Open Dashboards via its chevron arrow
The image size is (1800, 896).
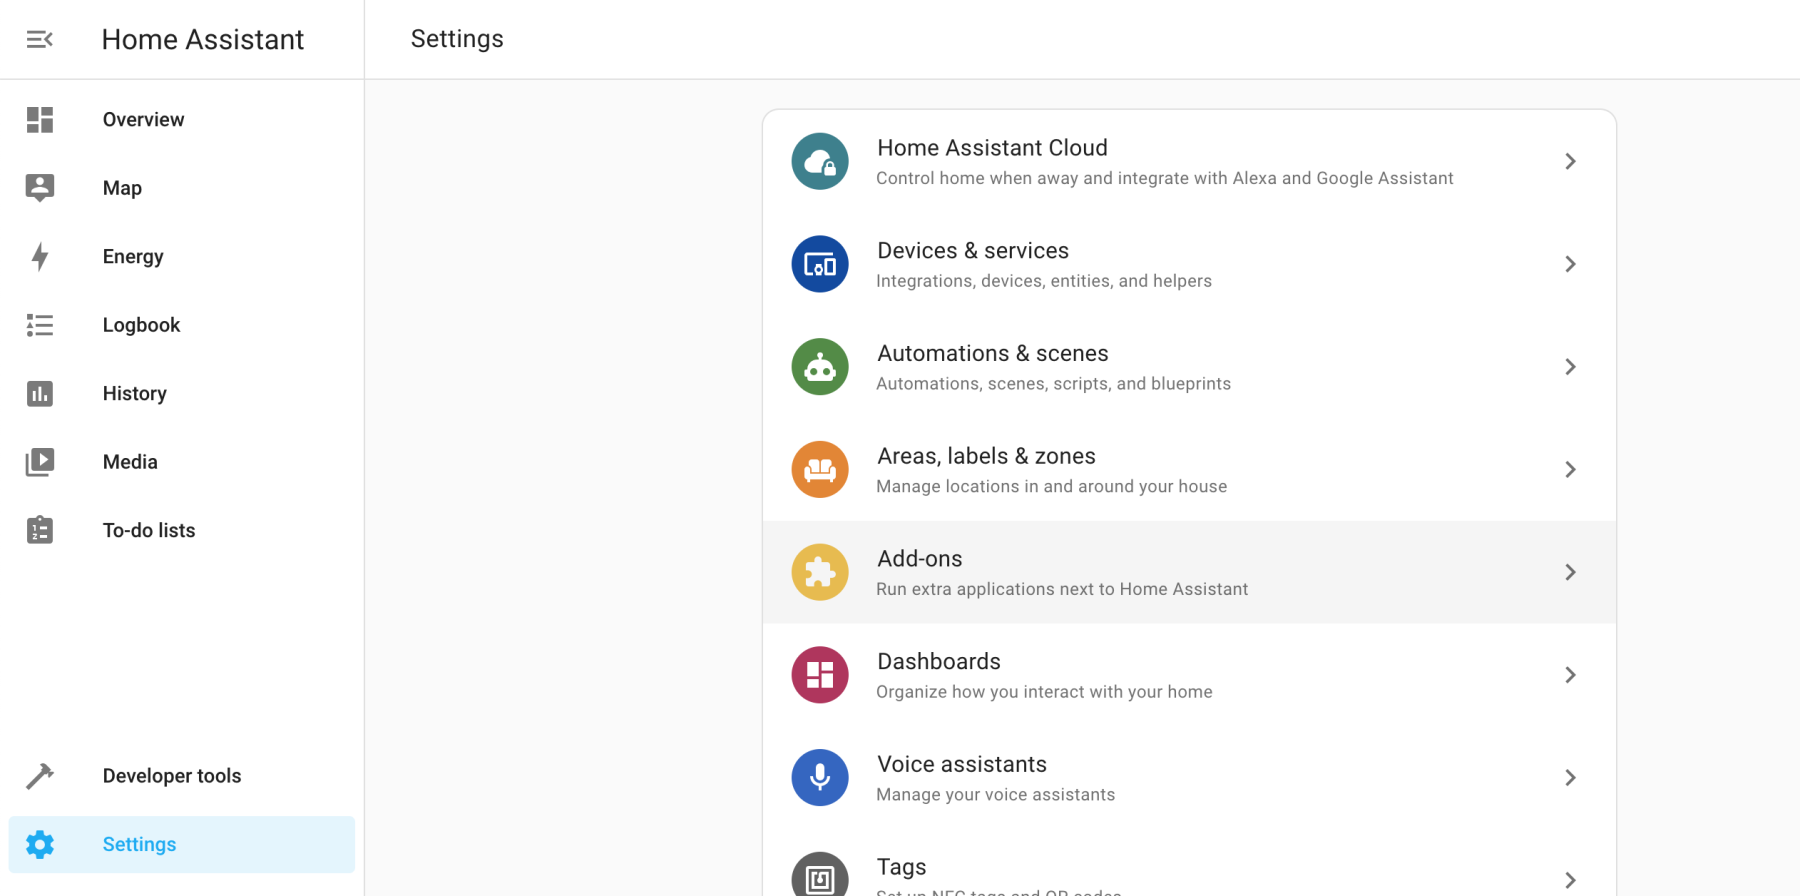(x=1570, y=675)
